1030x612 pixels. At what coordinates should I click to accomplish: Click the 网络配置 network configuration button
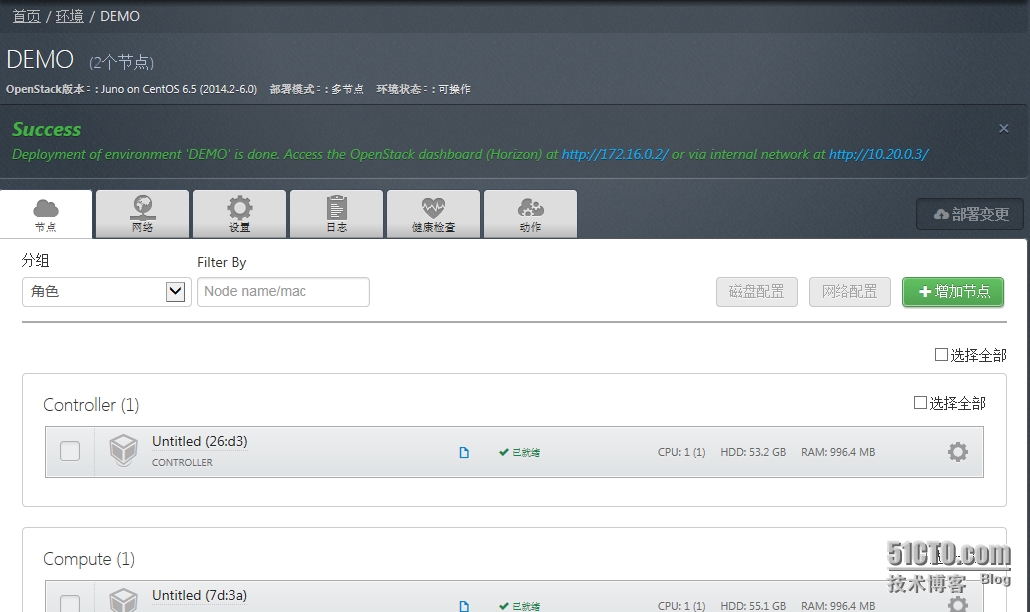pyautogui.click(x=849, y=292)
